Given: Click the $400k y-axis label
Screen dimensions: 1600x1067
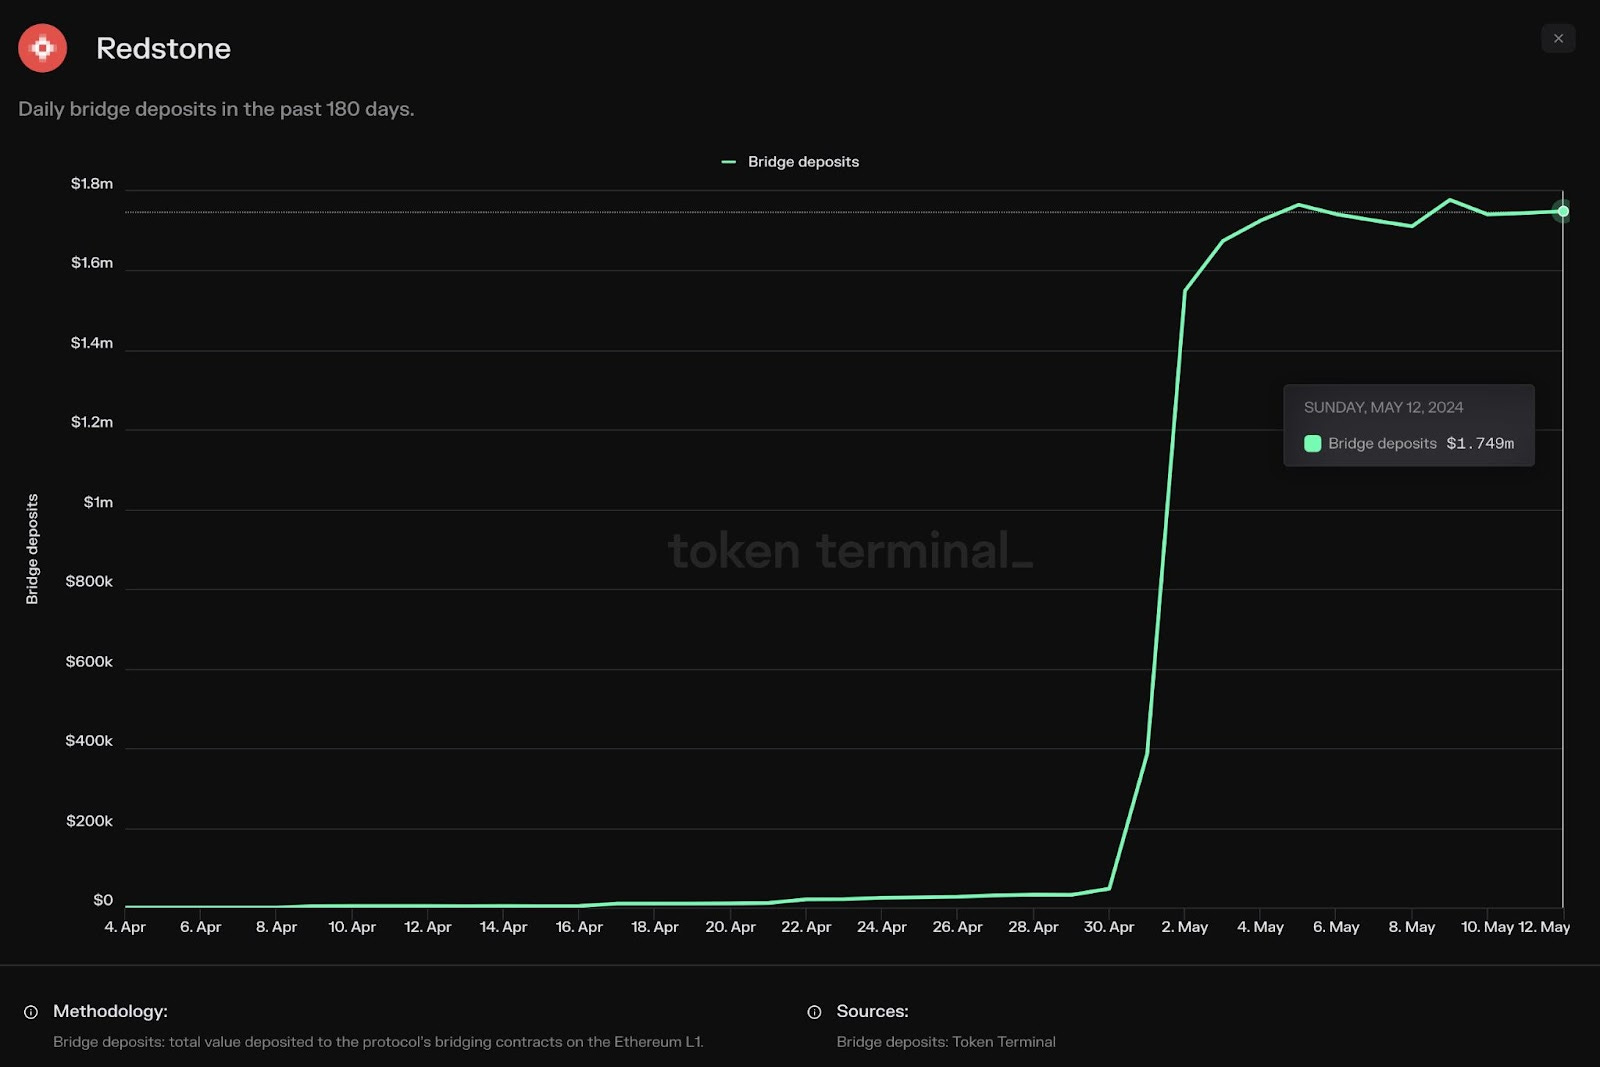Looking at the screenshot, I should click(x=89, y=741).
